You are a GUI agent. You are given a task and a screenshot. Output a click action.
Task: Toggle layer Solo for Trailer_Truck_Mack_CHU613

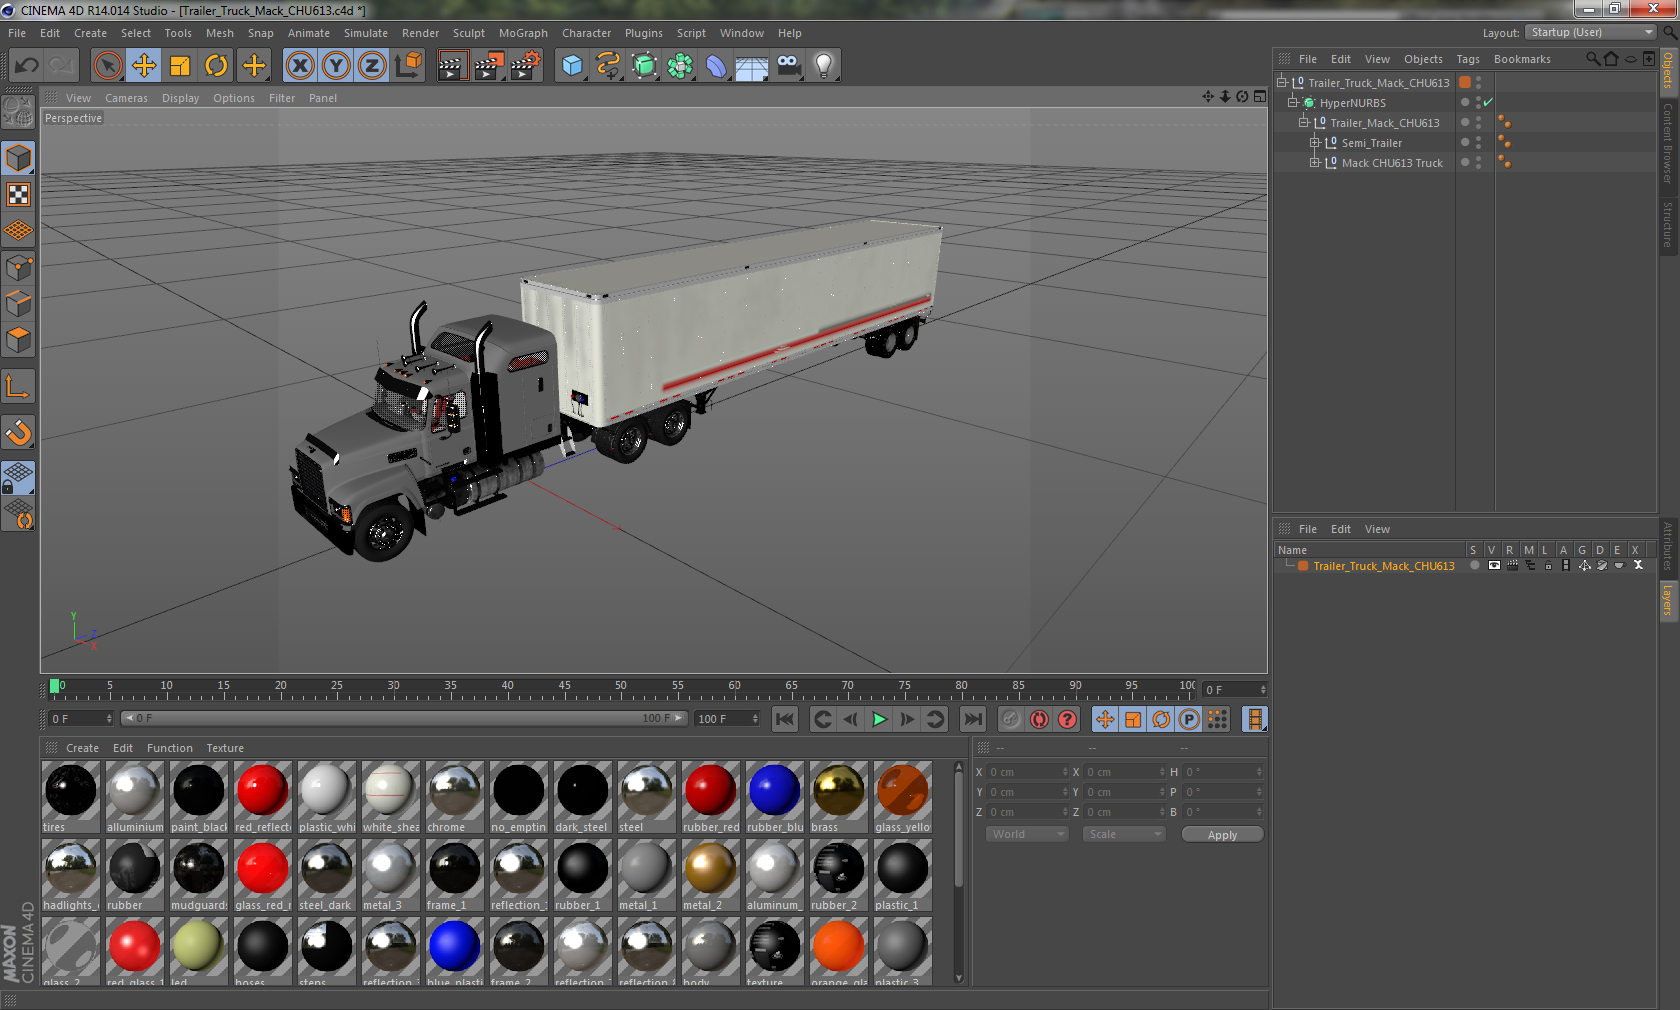click(x=1474, y=566)
